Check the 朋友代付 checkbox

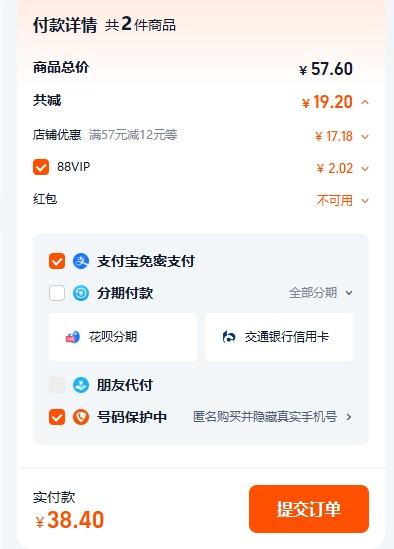point(57,385)
